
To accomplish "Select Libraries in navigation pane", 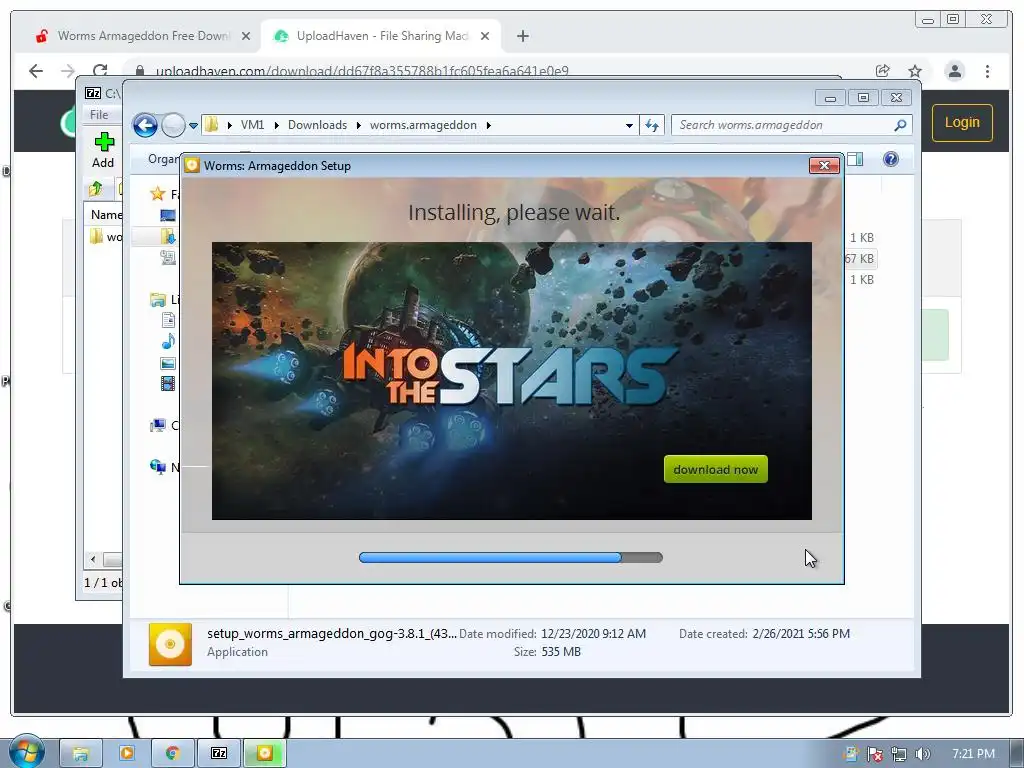I will tap(163, 300).
